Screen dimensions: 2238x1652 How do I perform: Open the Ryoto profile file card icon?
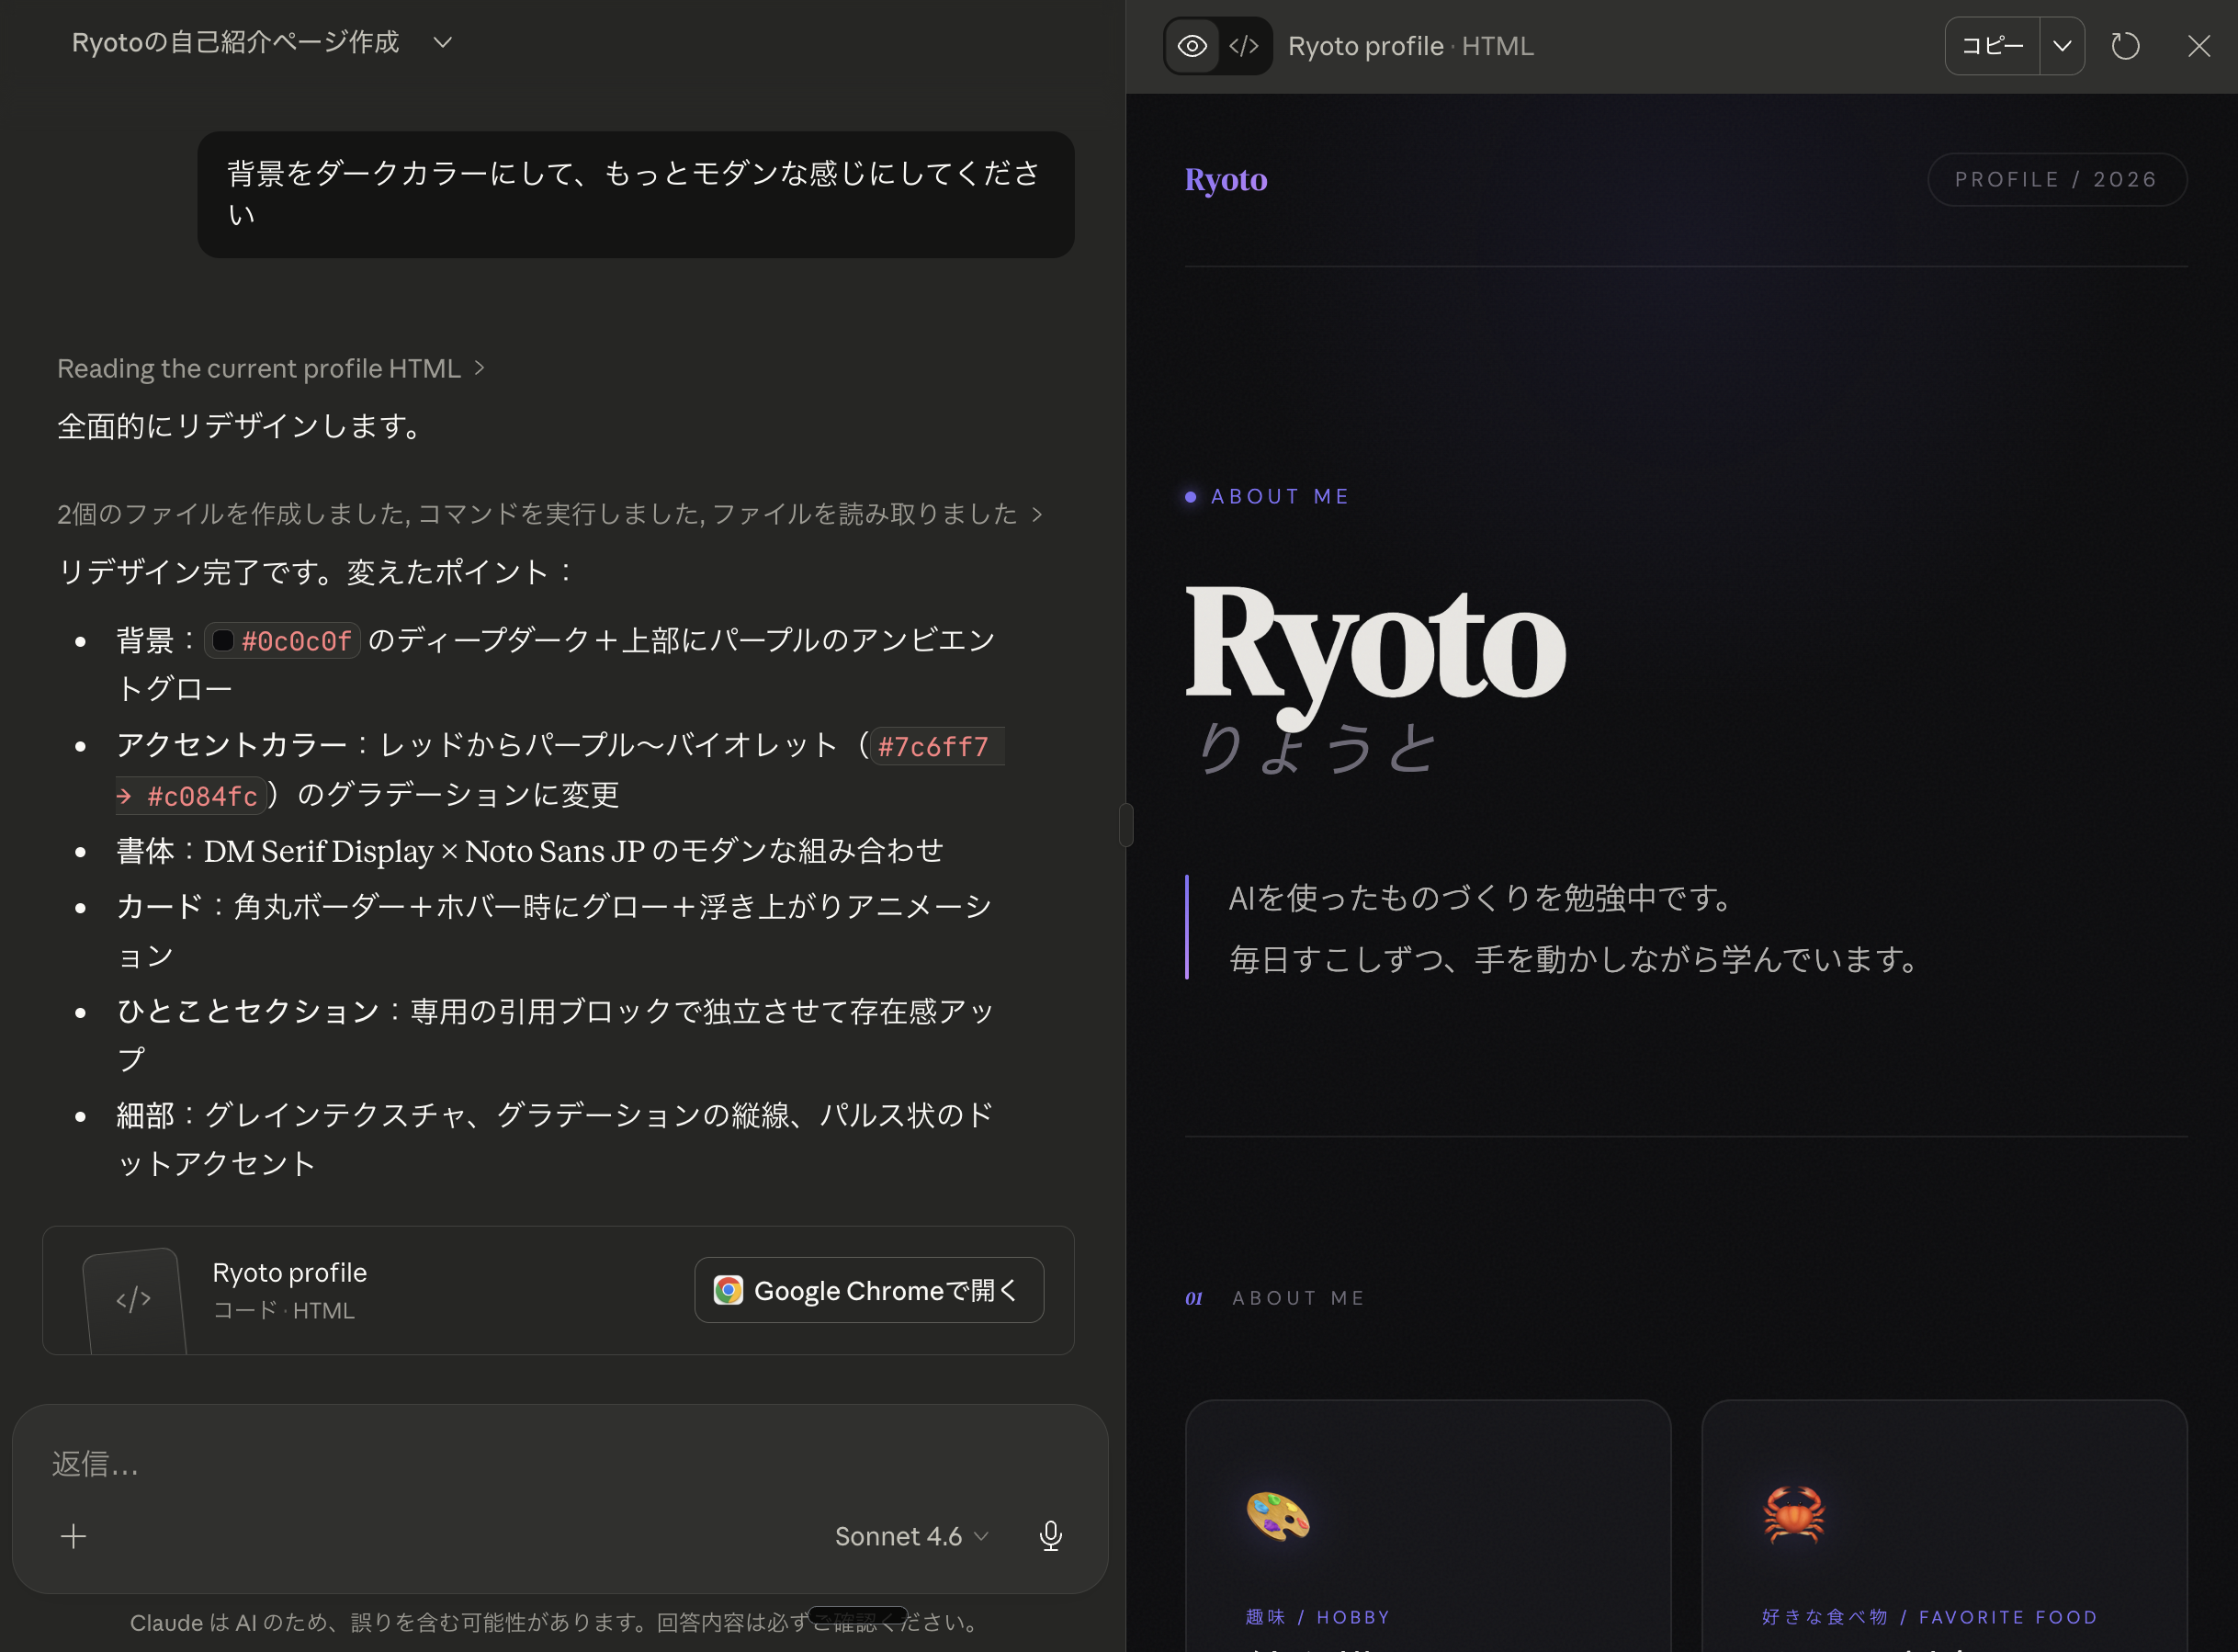134,1298
